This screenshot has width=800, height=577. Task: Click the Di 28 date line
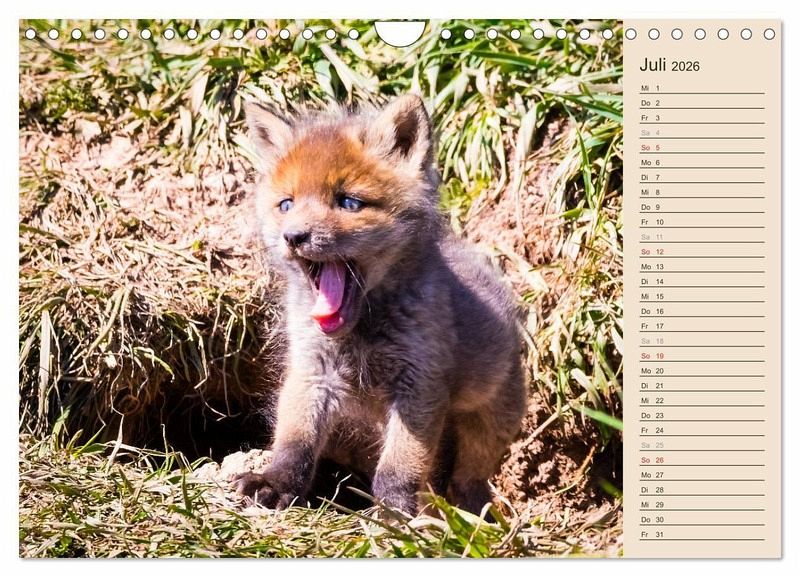(x=700, y=490)
